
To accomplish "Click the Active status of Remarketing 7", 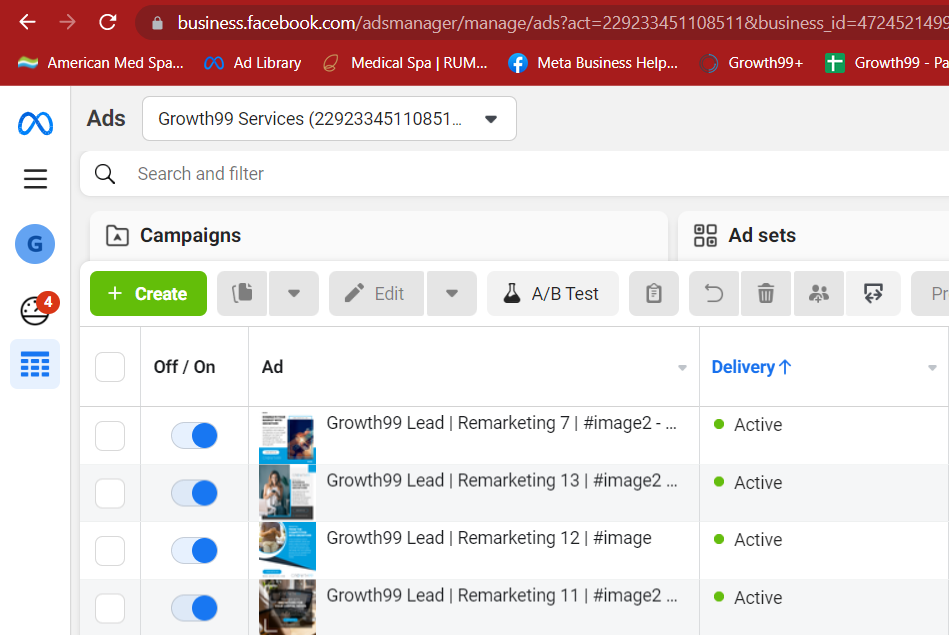I will click(748, 424).
